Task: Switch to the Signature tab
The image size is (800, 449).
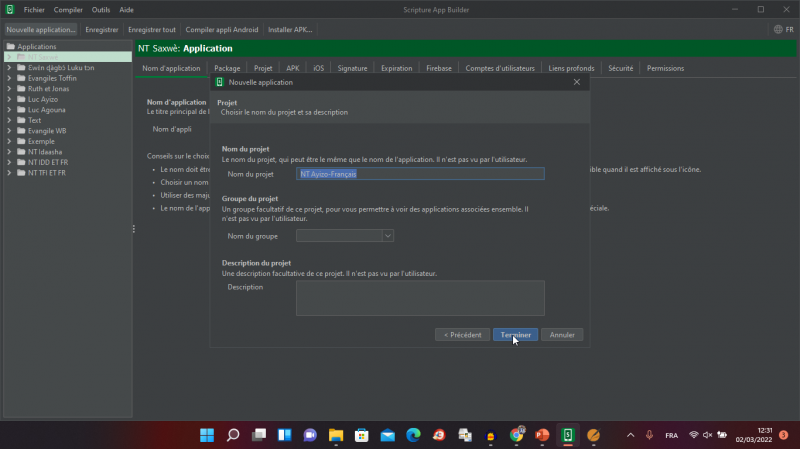Action: point(352,68)
